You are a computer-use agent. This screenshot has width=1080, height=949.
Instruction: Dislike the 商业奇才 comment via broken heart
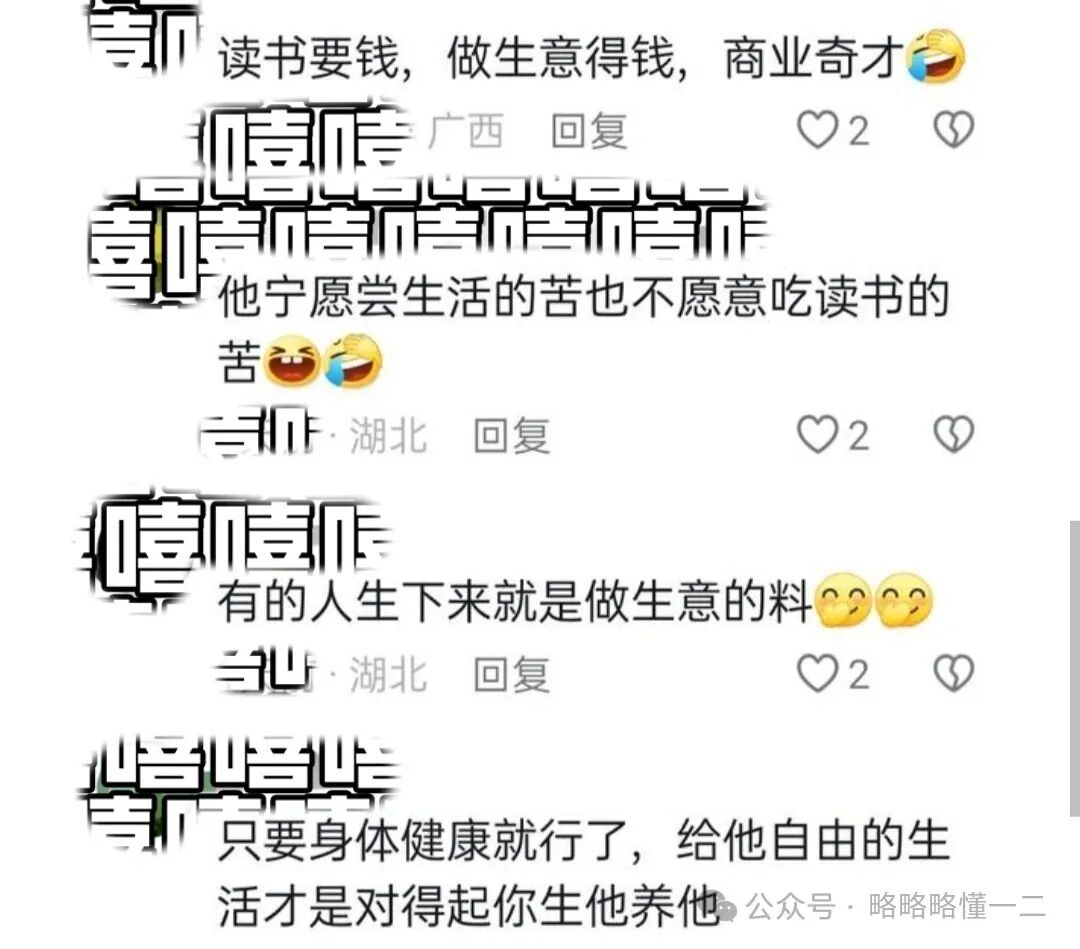click(x=954, y=129)
